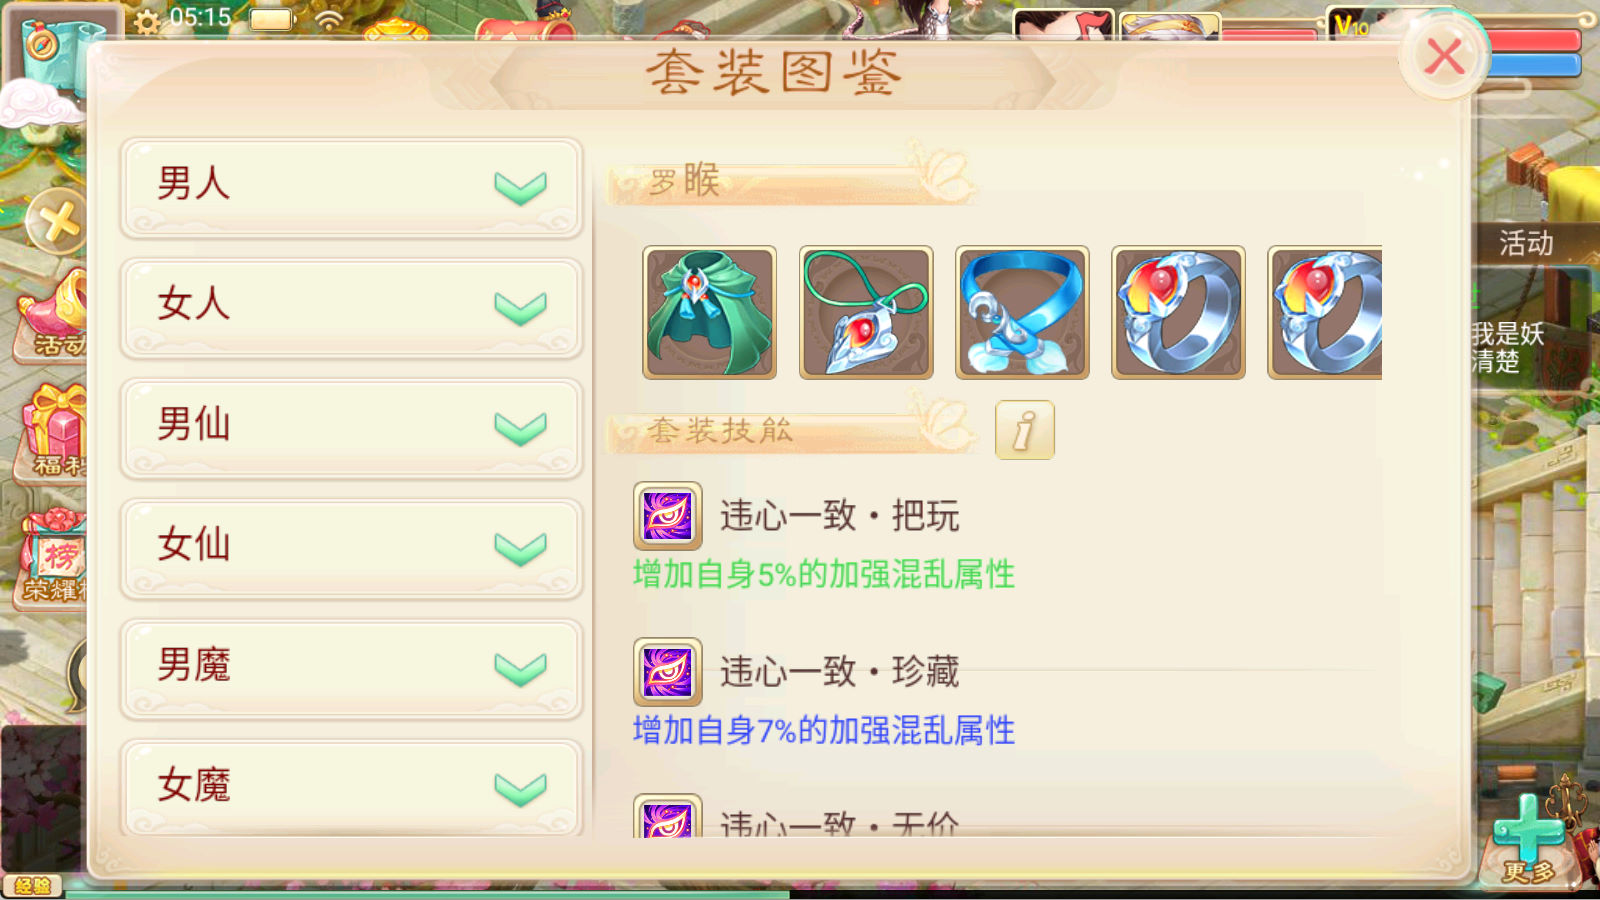Open the 男魔 category list

(351, 668)
